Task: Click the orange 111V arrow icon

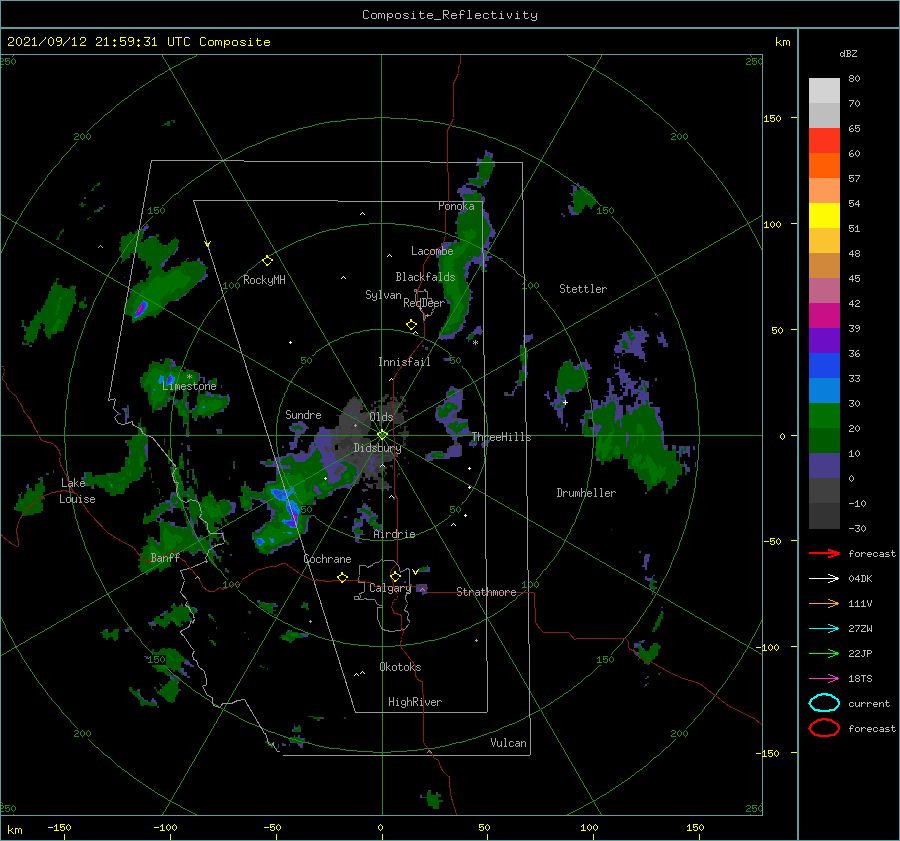Action: click(x=824, y=603)
